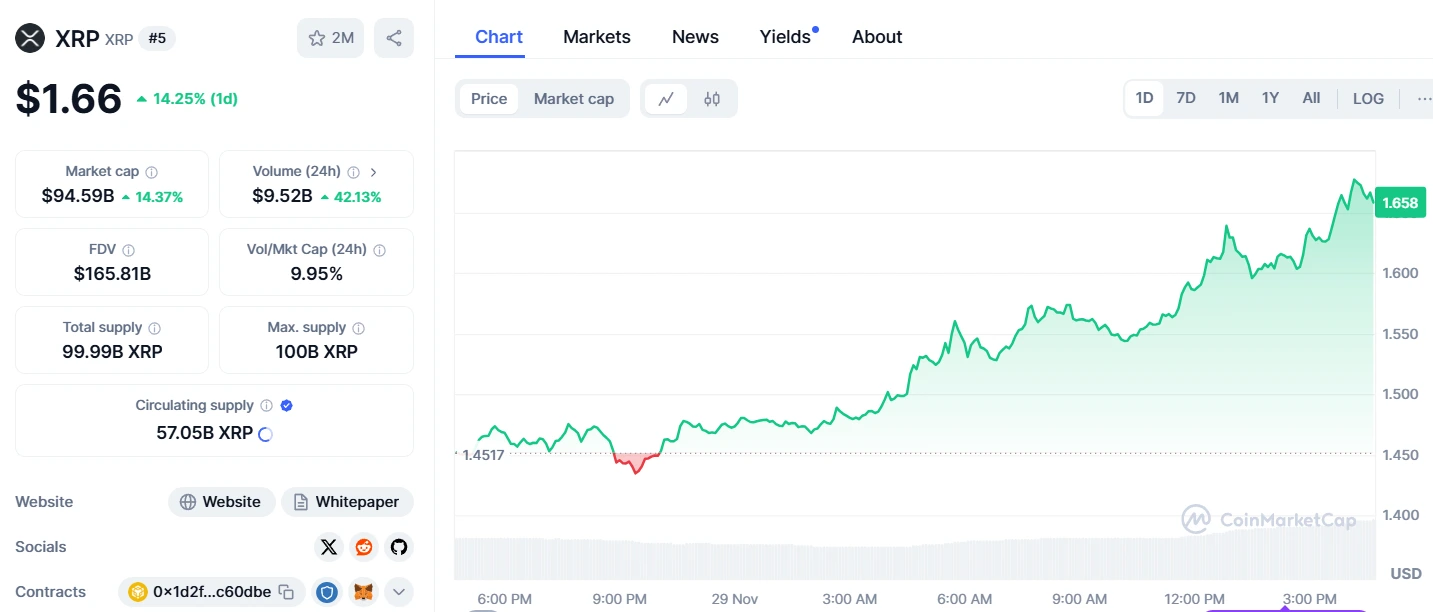Open Volume (24h) details arrow
Screen dimensions: 1433x612
373,172
